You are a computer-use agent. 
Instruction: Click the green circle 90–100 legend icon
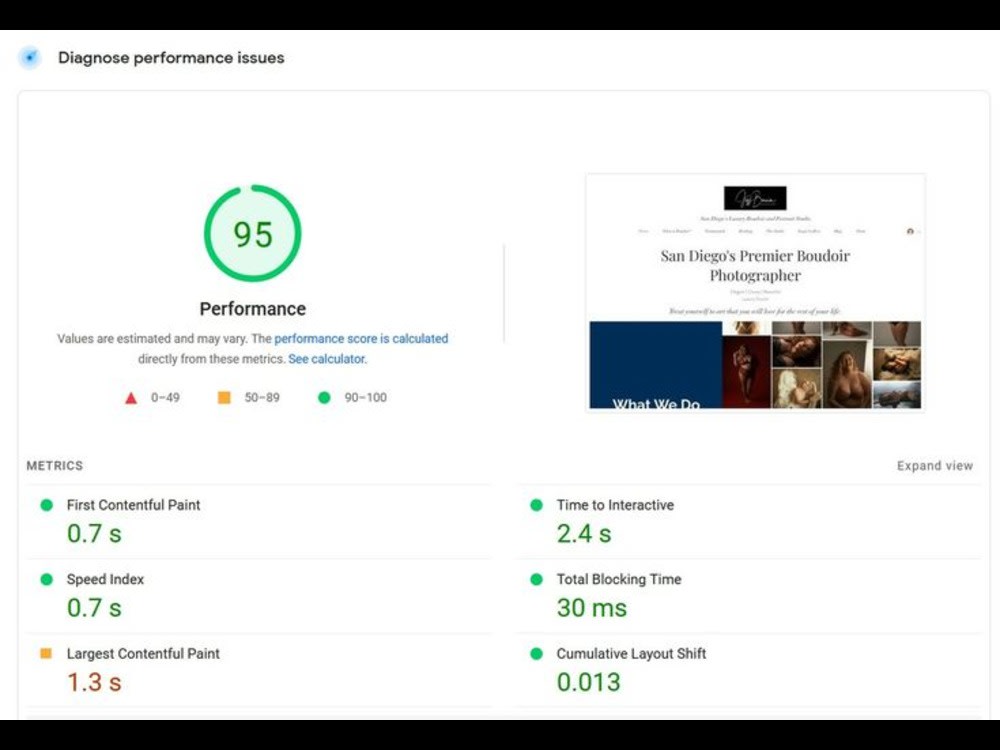[x=324, y=397]
